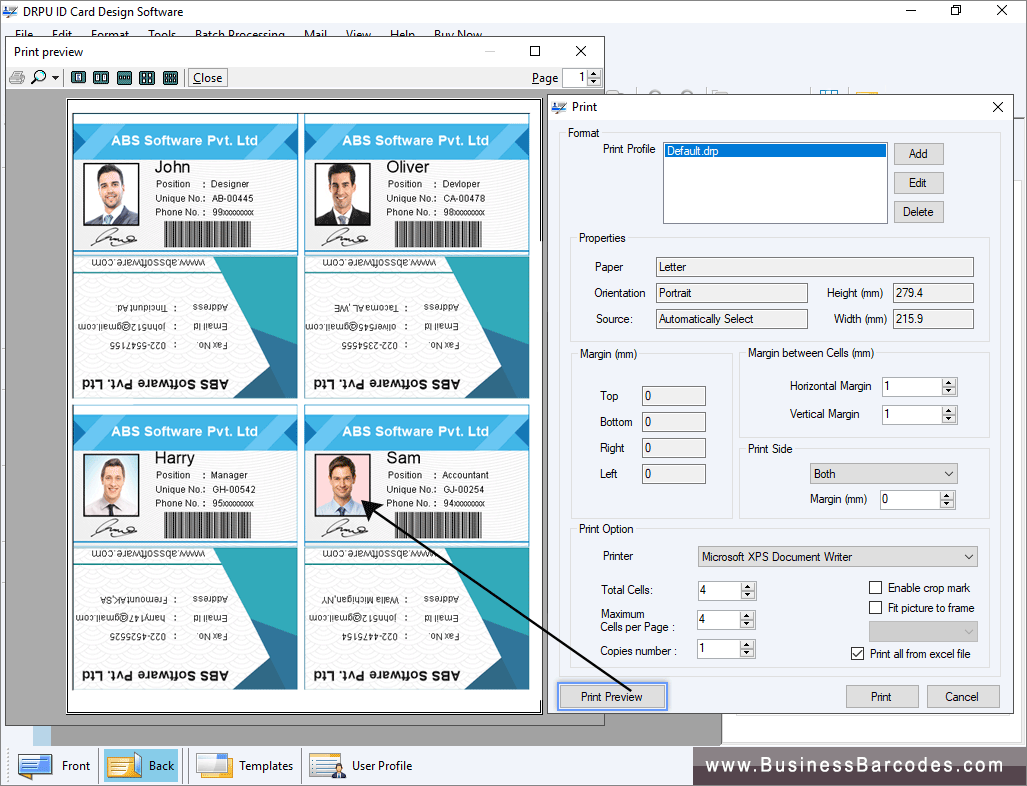The width and height of the screenshot is (1027, 786).
Task: Enable crop mark option
Action: click(875, 587)
